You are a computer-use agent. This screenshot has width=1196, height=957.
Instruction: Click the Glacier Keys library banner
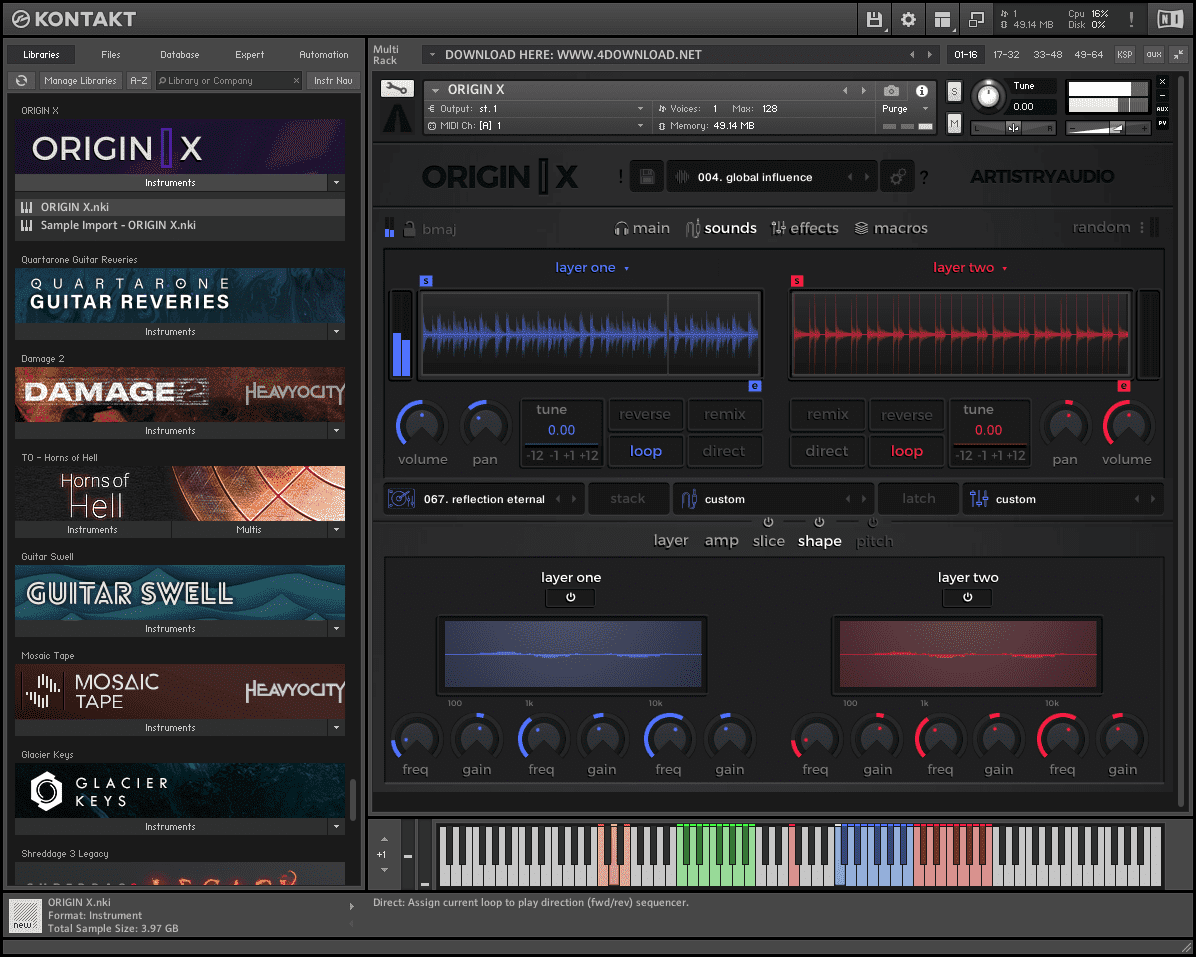180,791
